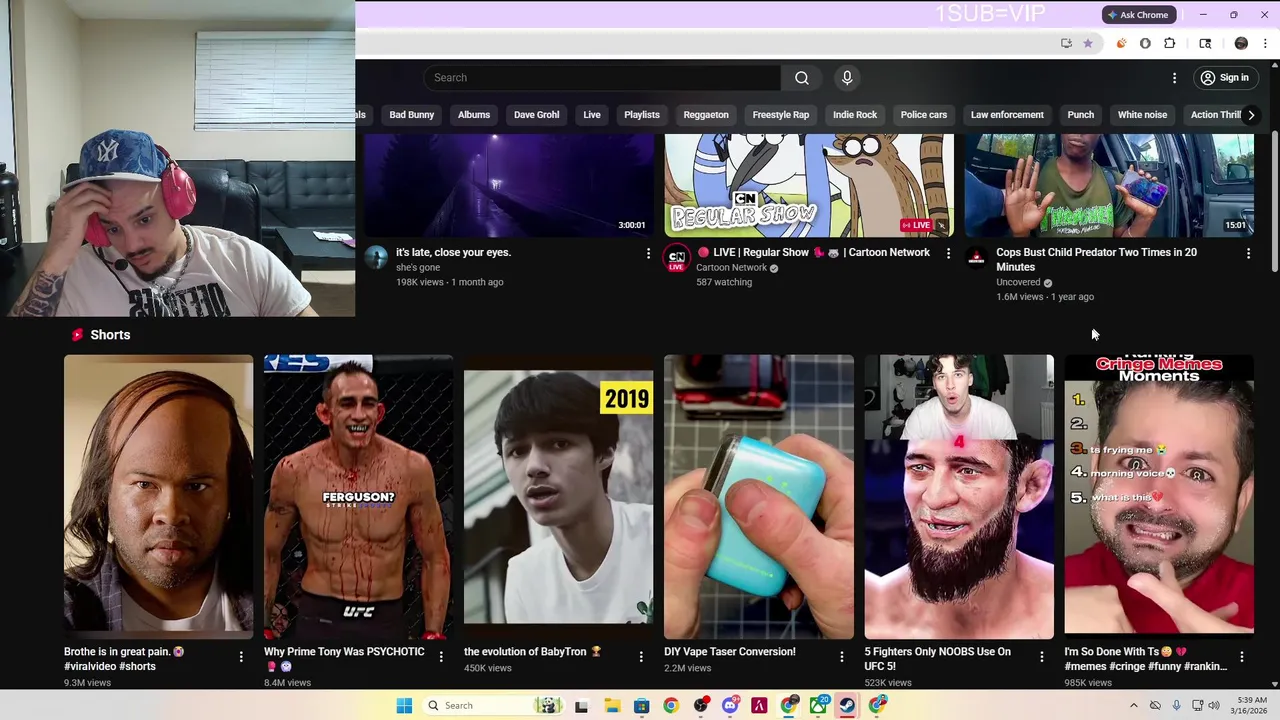Select the Live filter chip
Image resolution: width=1280 pixels, height=720 pixels.
click(592, 115)
